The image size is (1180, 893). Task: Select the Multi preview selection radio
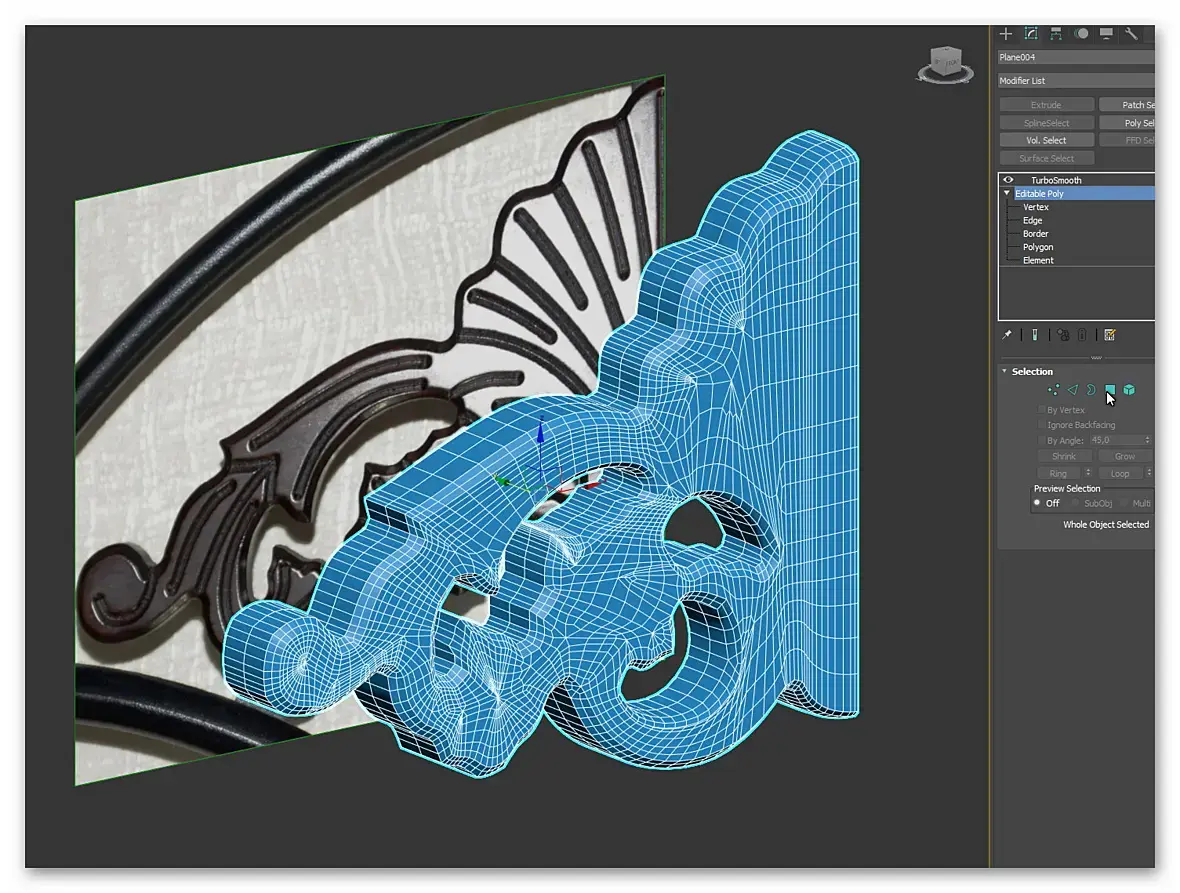[1124, 503]
